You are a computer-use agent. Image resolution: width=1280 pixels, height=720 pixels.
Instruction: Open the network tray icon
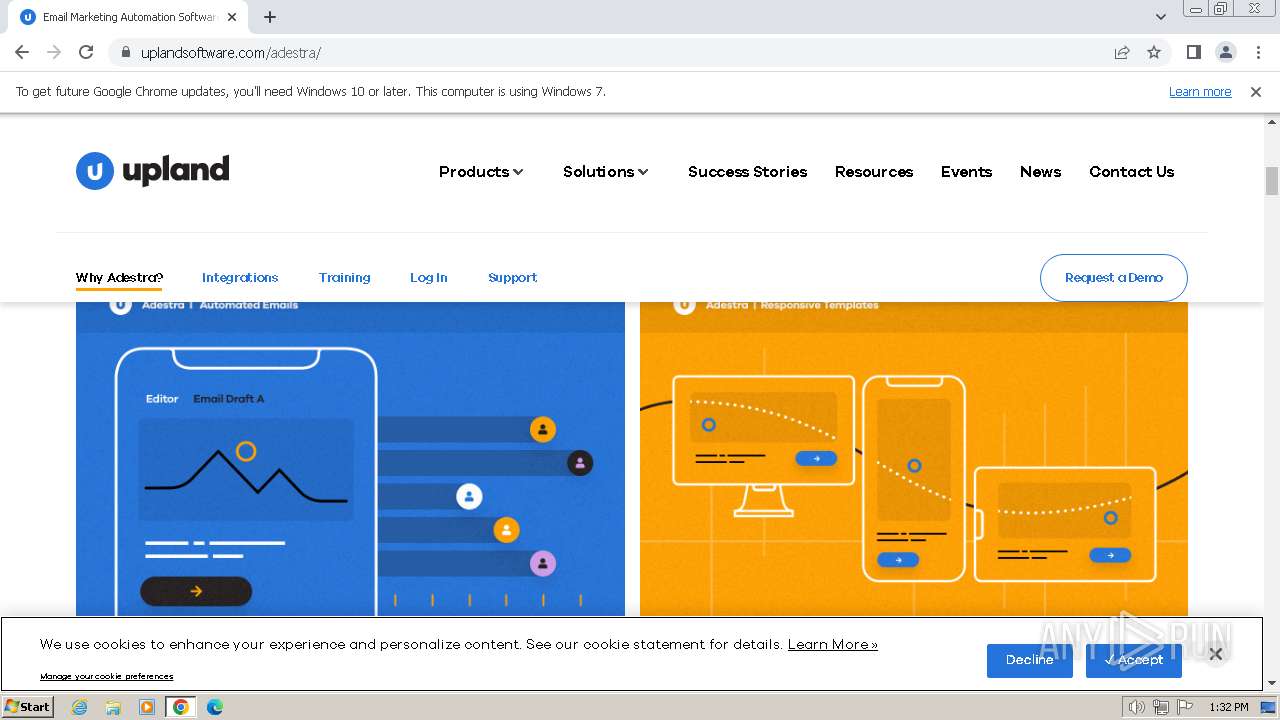[x=1161, y=707]
